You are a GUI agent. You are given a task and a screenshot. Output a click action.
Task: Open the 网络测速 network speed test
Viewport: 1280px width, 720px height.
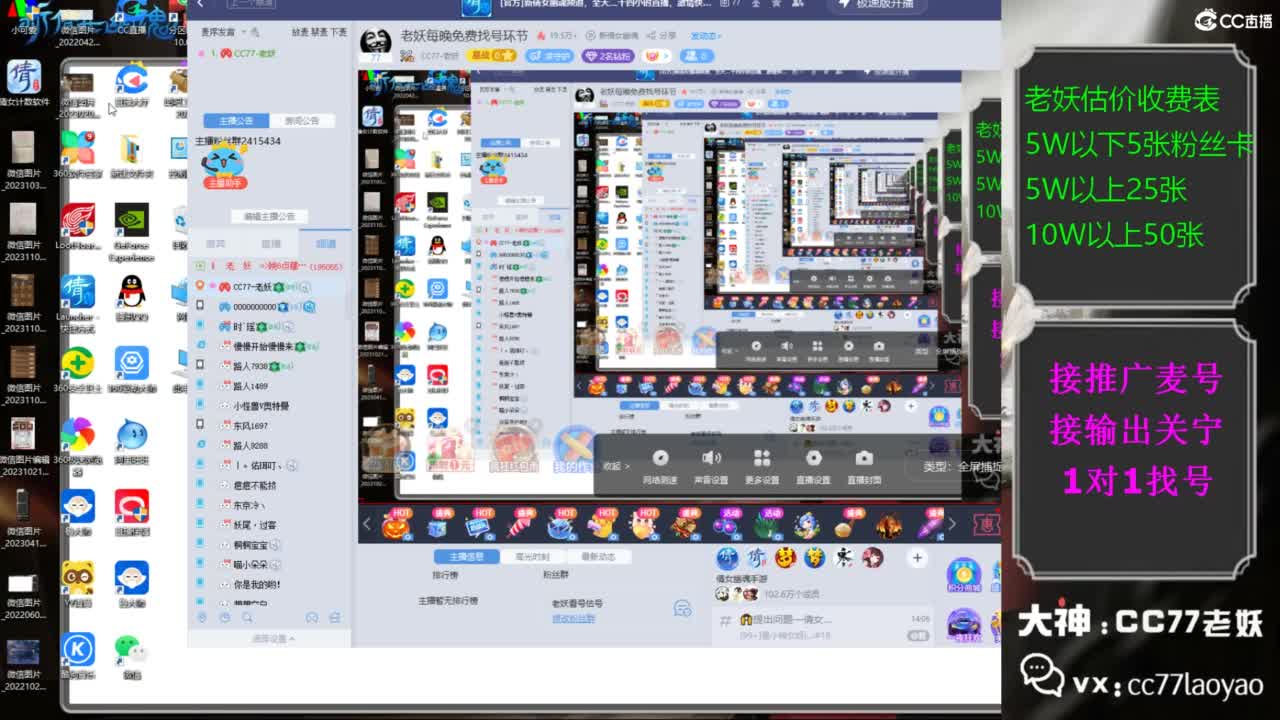click(660, 465)
